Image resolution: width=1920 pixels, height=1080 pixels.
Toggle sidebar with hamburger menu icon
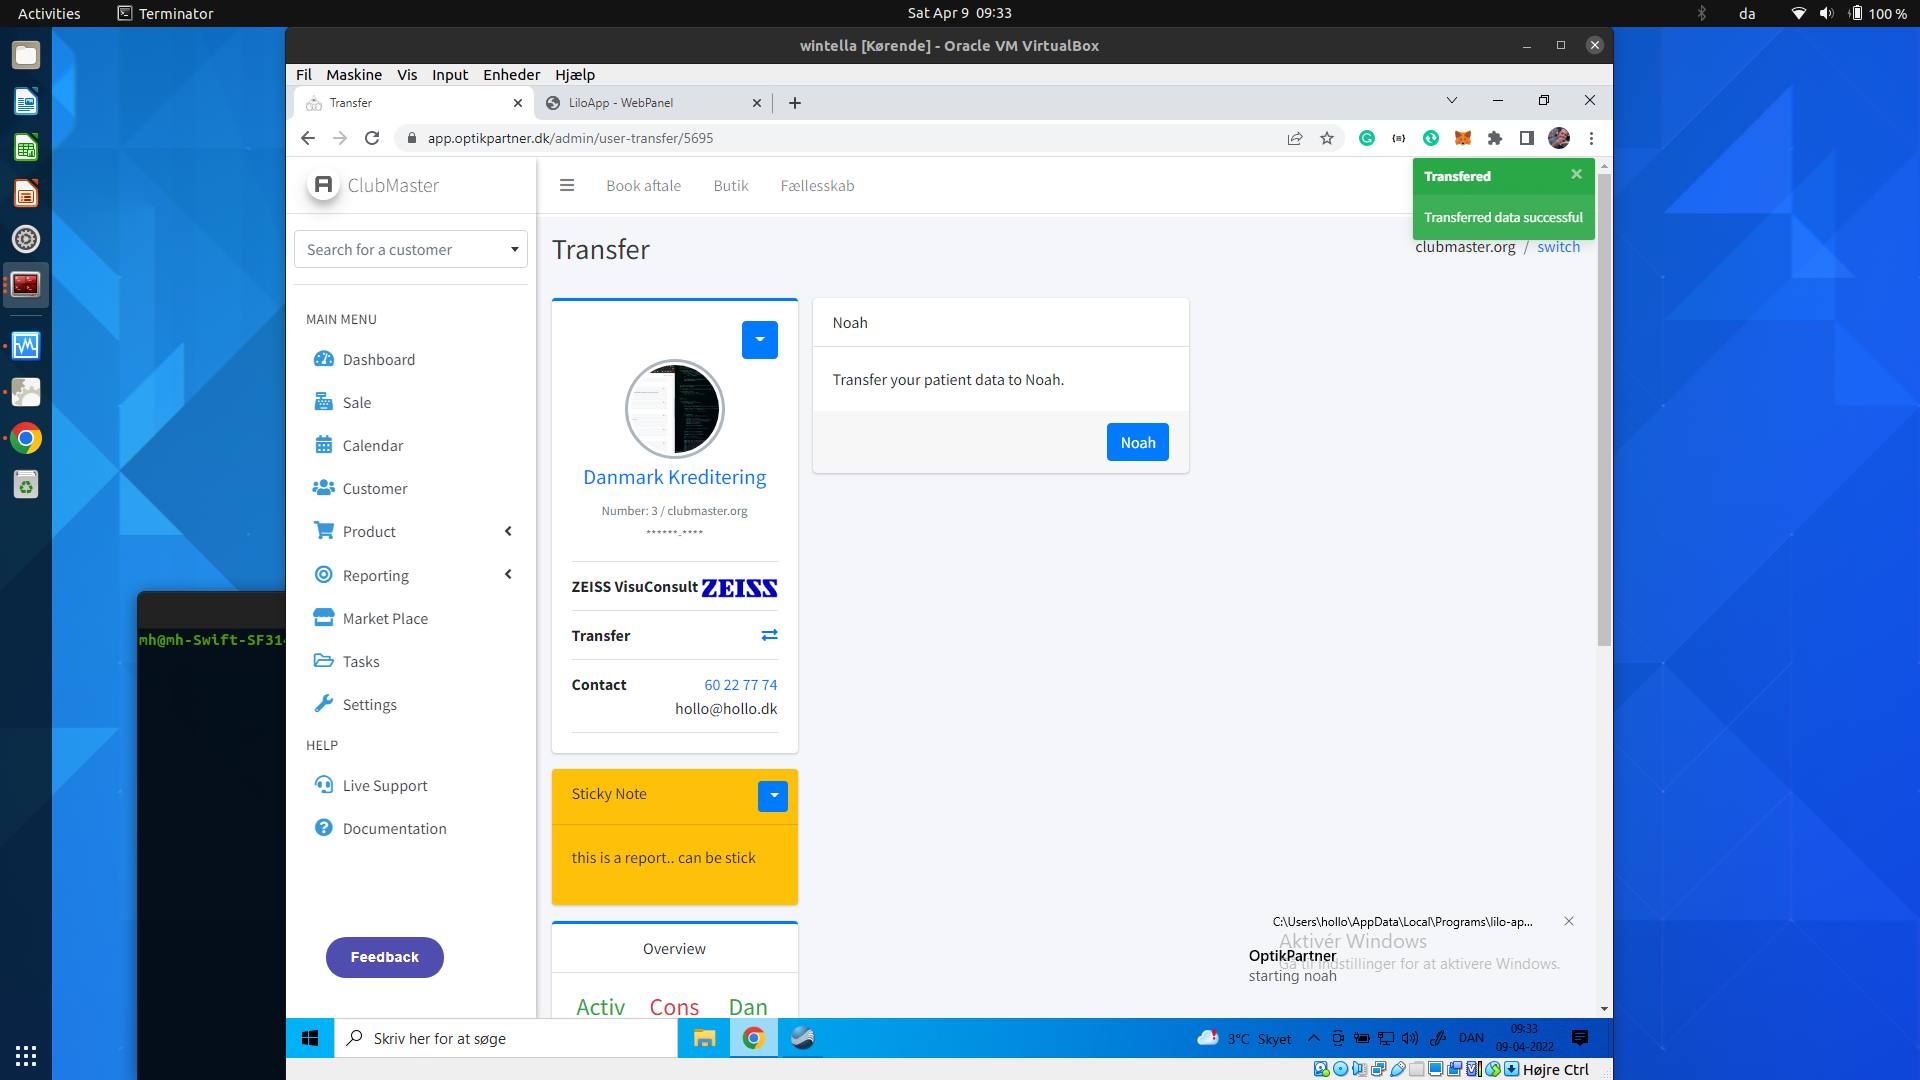tap(567, 185)
